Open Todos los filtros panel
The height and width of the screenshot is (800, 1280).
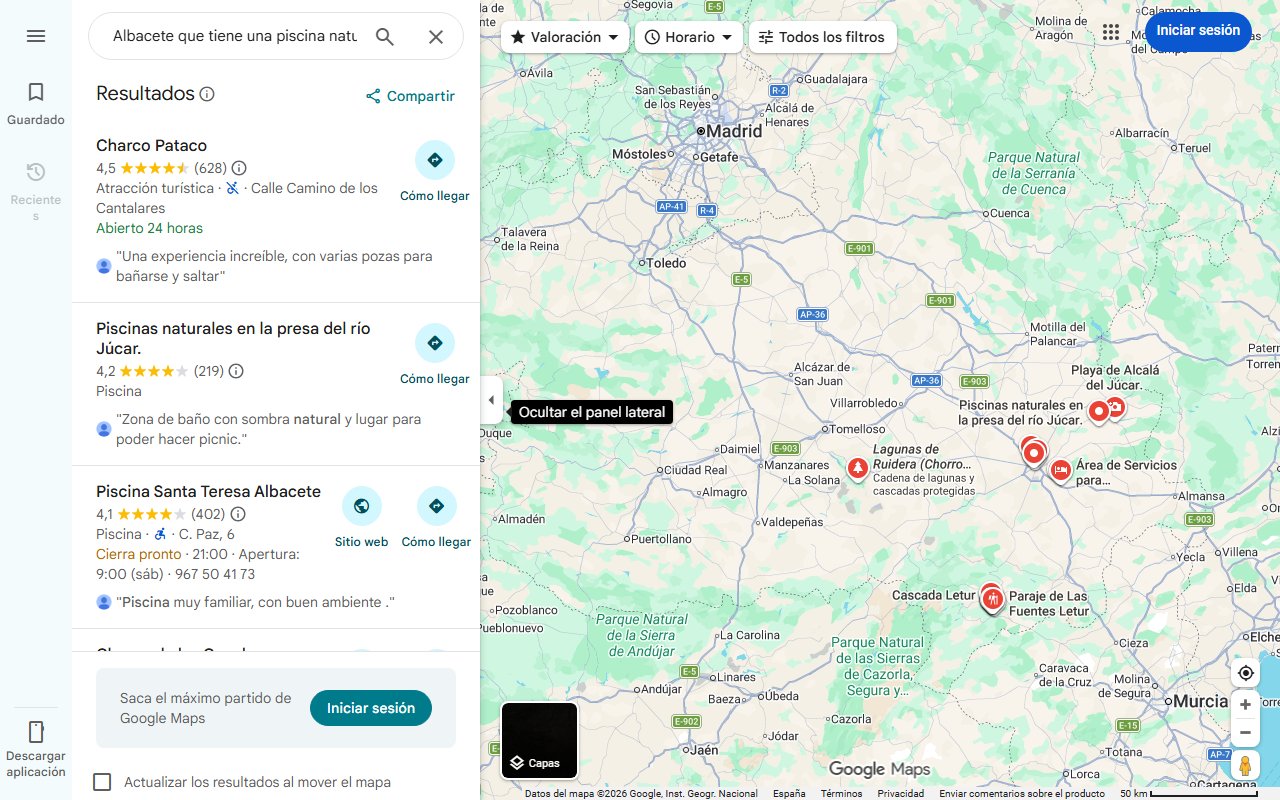[822, 37]
